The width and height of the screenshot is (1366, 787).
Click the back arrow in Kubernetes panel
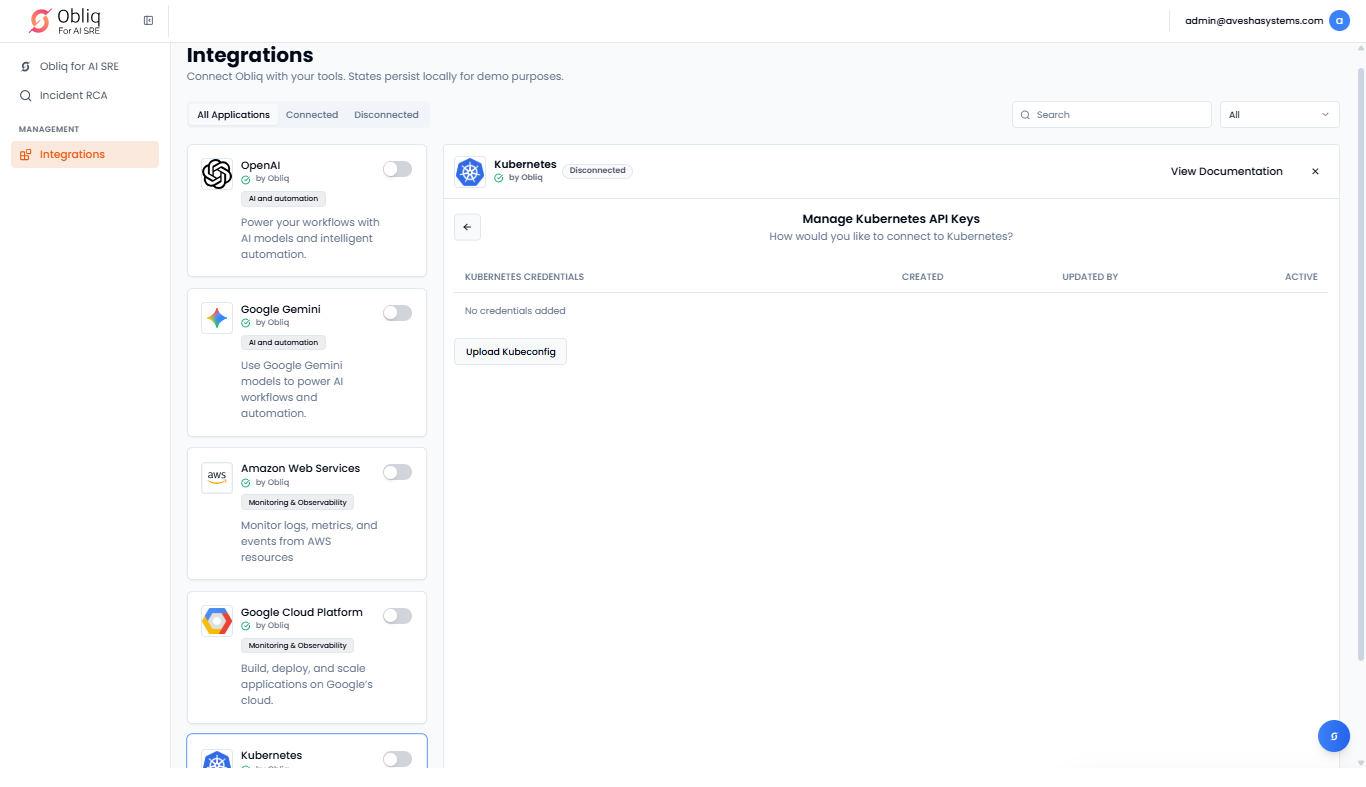tap(467, 227)
